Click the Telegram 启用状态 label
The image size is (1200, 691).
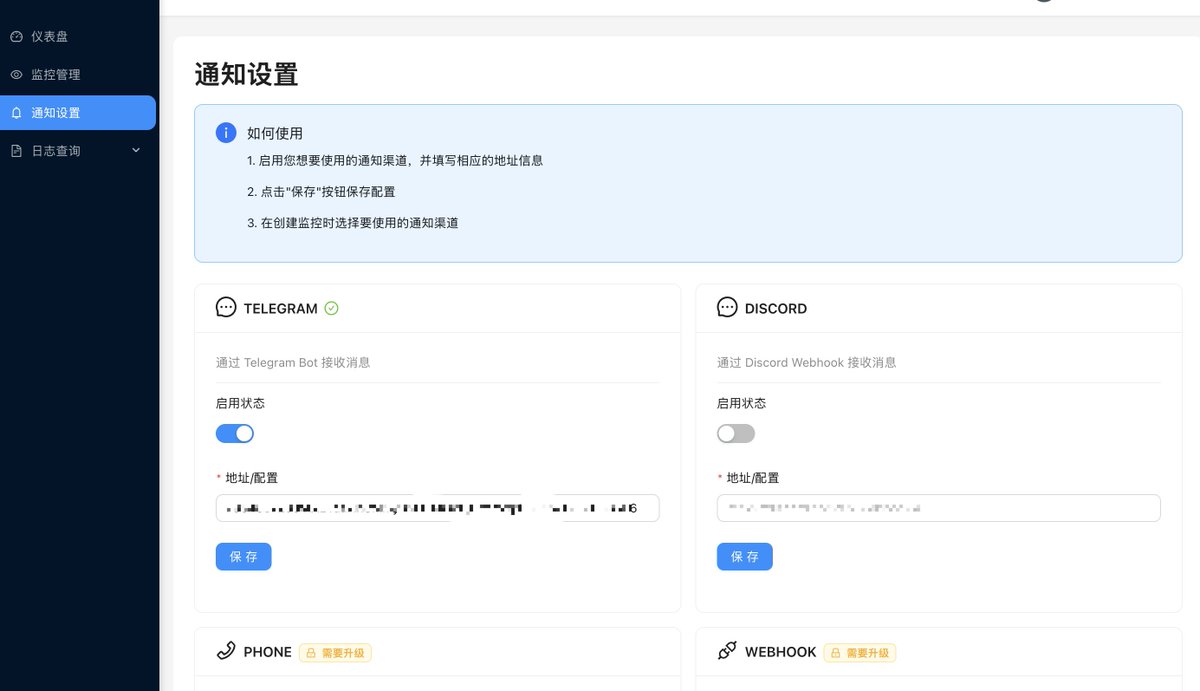click(x=240, y=403)
